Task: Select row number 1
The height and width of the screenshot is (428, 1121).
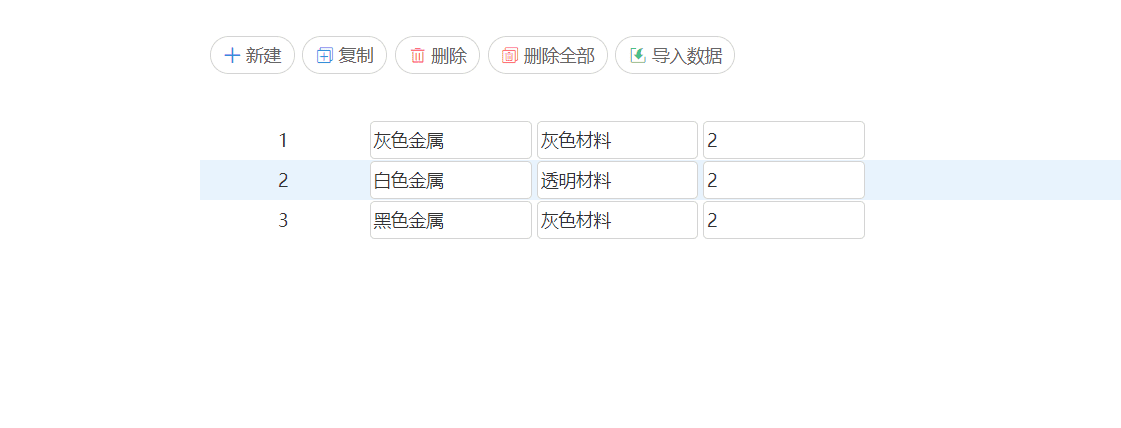Action: (283, 141)
